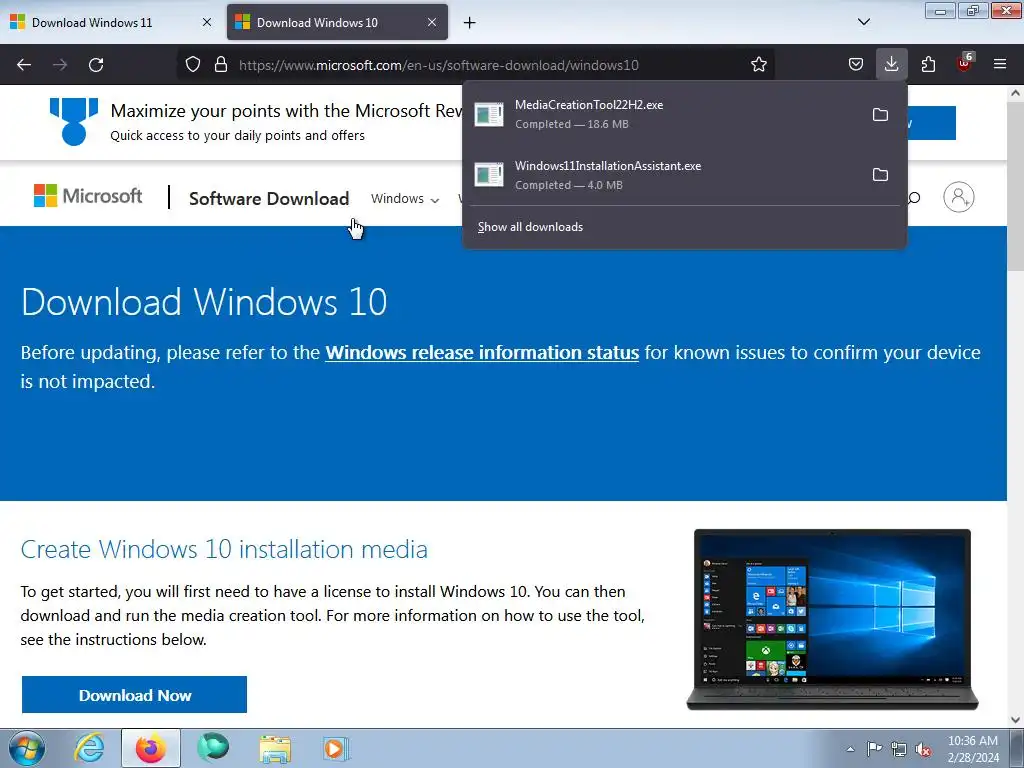Select Windows11InstallationAssistant.exe download entry
This screenshot has height=768, width=1024.
tap(684, 174)
